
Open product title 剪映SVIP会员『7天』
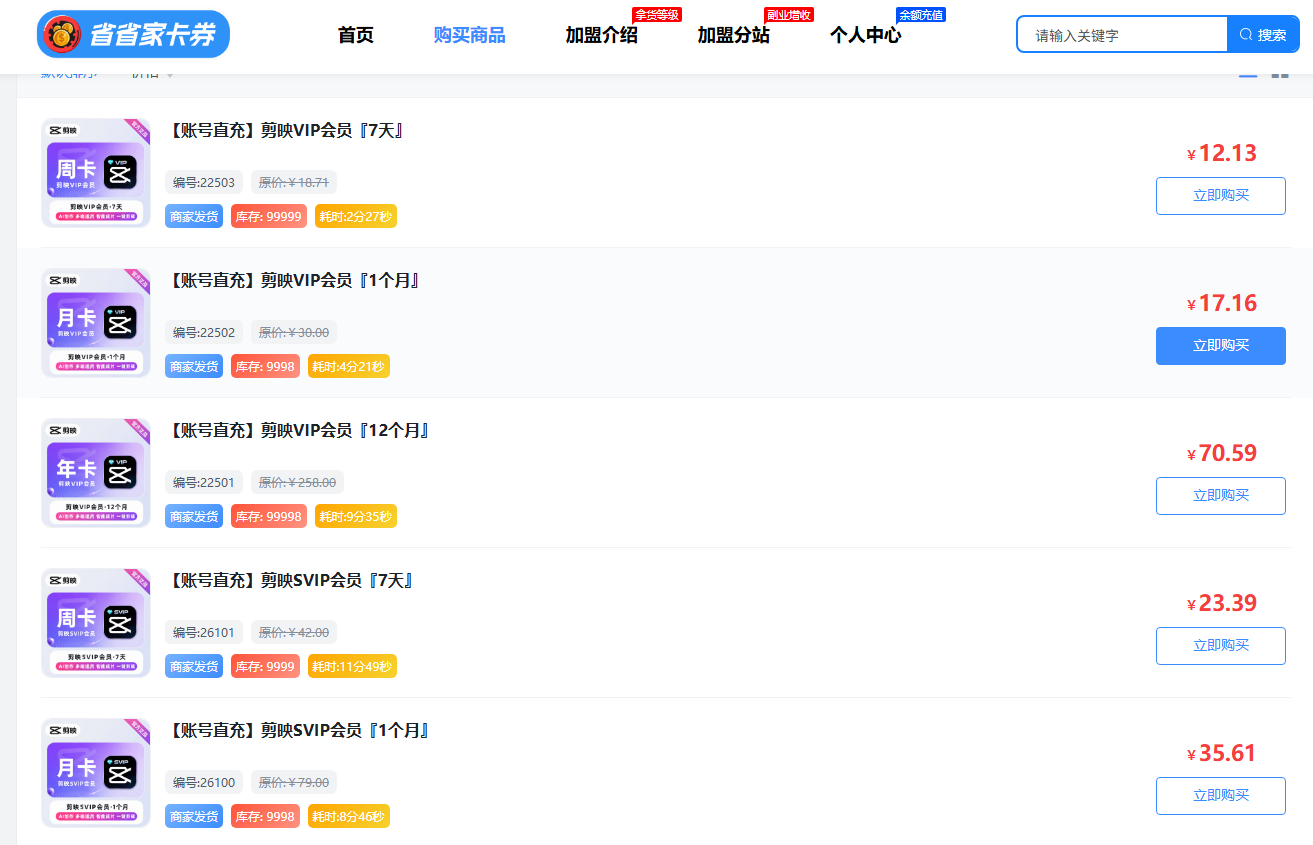tap(289, 581)
